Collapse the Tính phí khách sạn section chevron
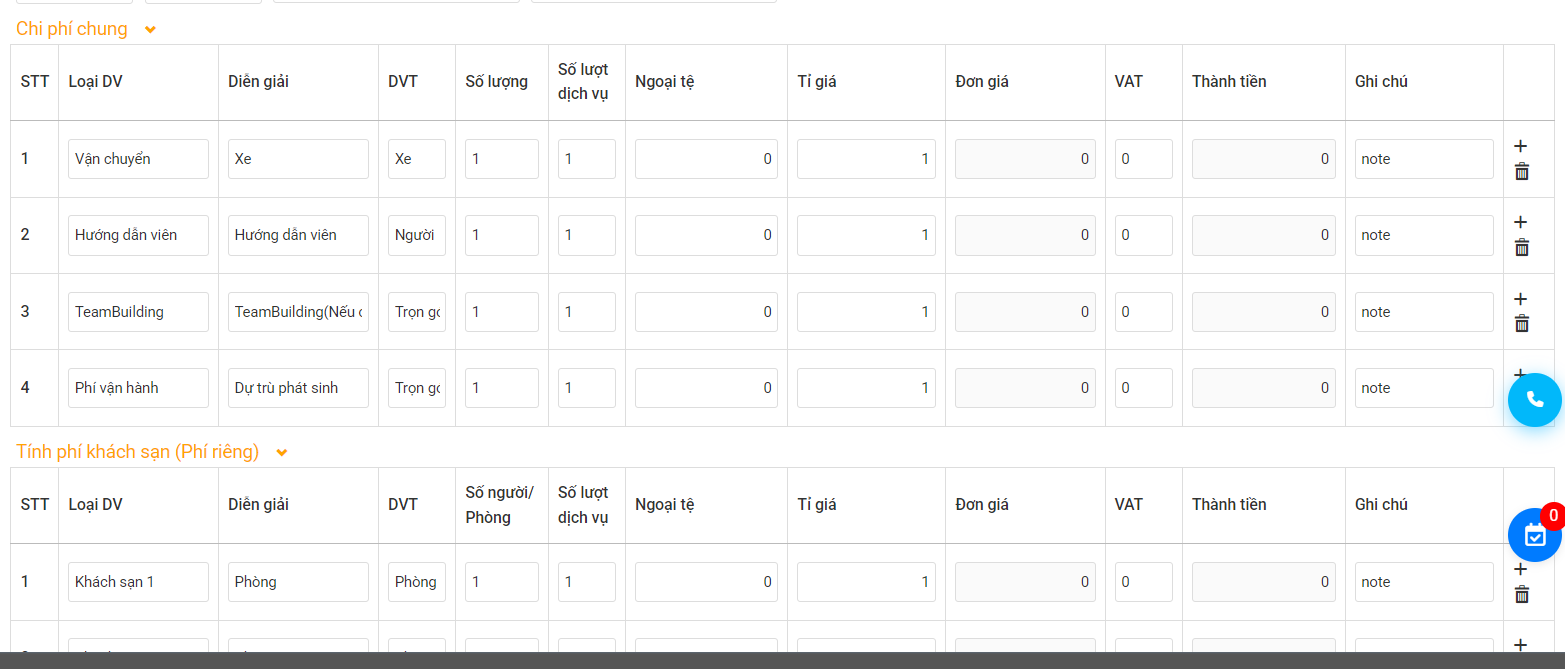The height and width of the screenshot is (669, 1565). click(x=282, y=453)
